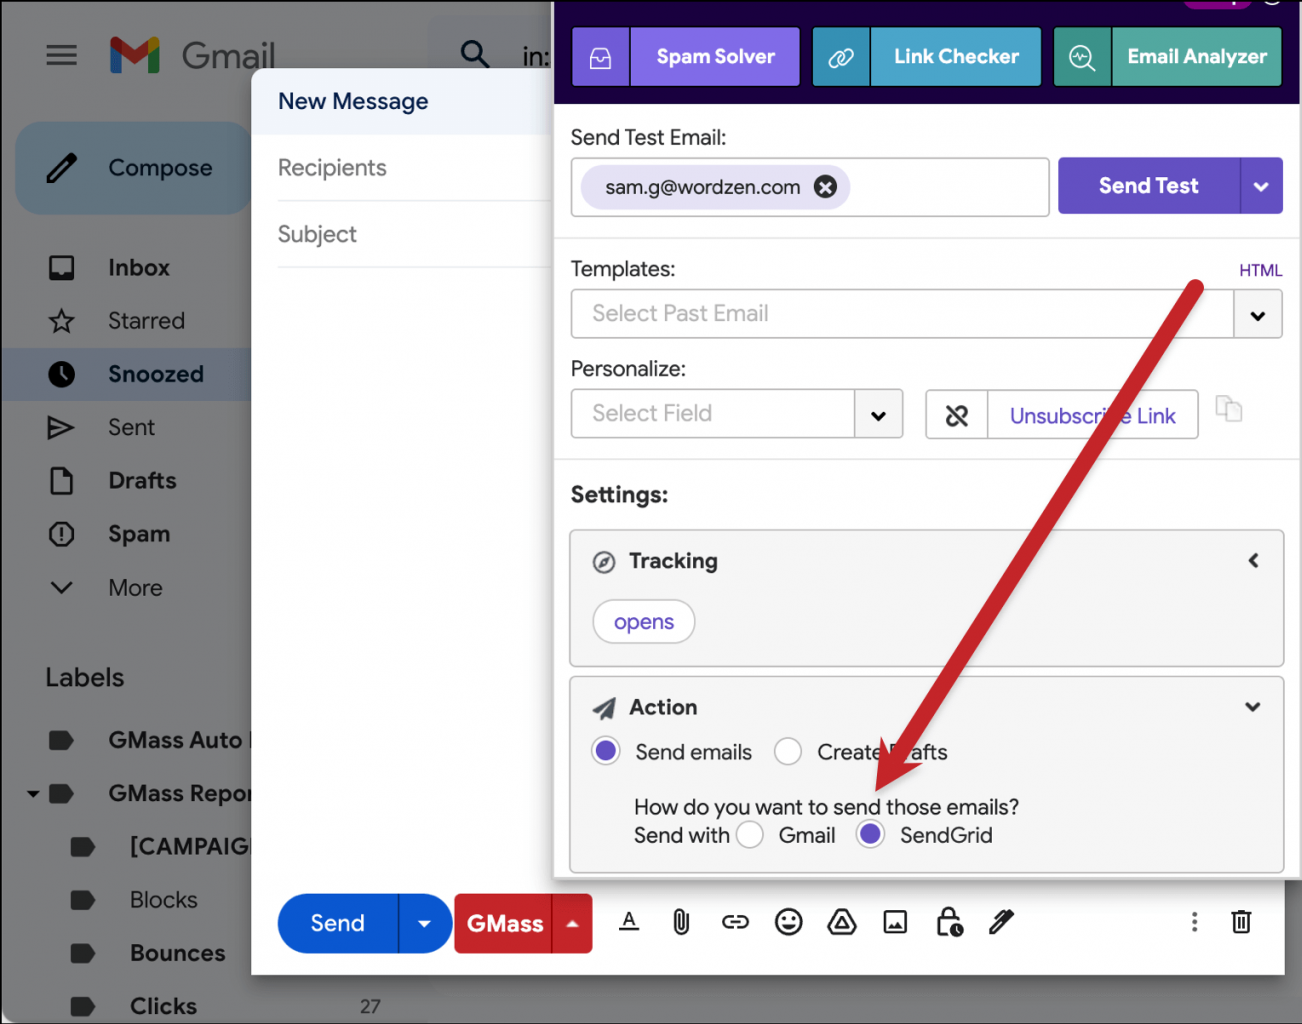Select the Create Drafts radio option
This screenshot has width=1302, height=1024.
pyautogui.click(x=788, y=751)
